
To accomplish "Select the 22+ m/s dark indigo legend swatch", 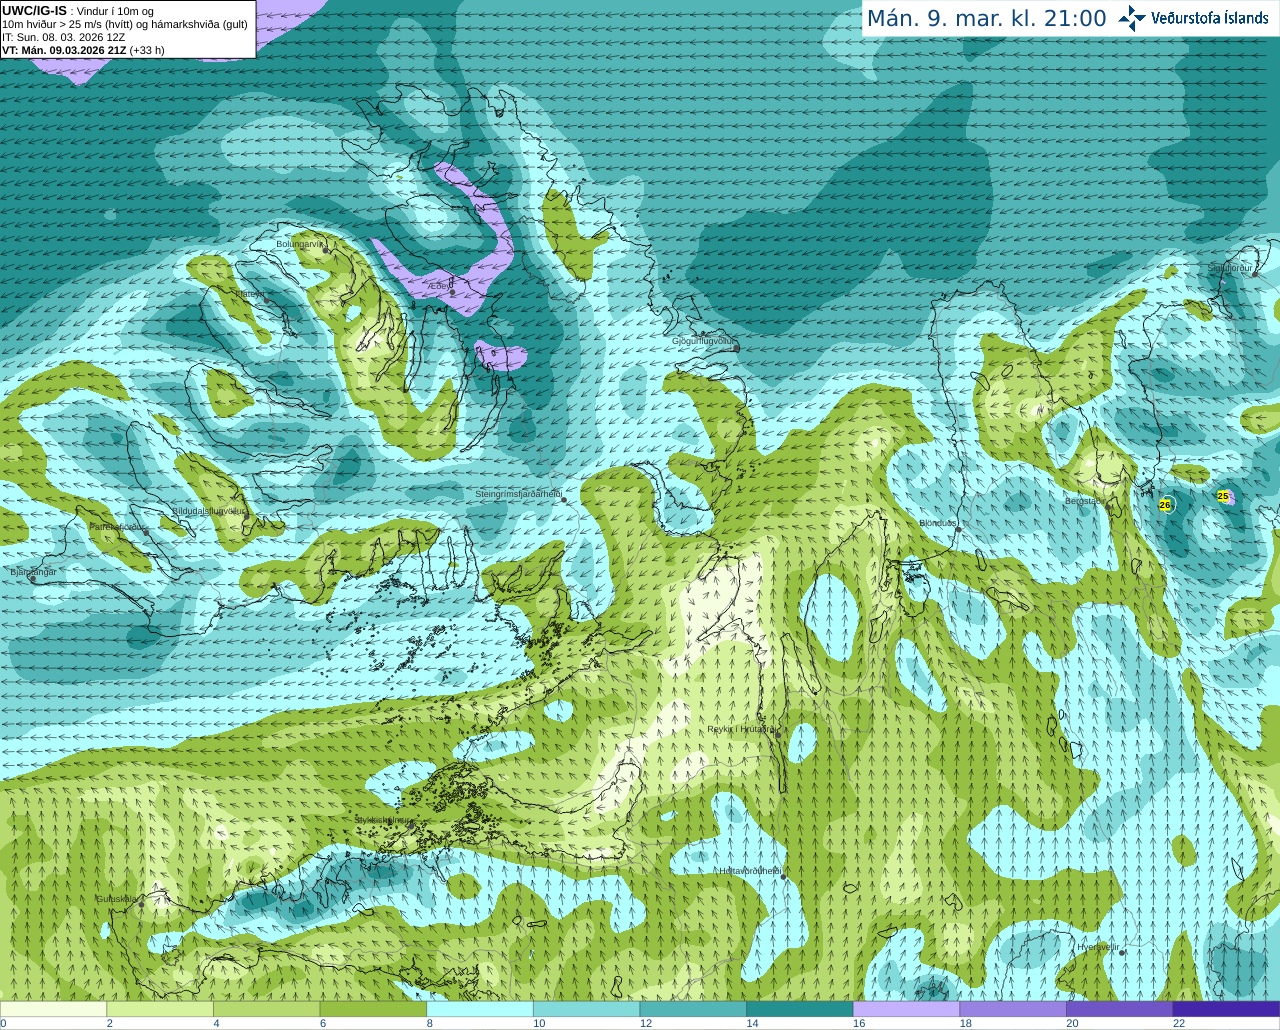I will (1226, 1009).
